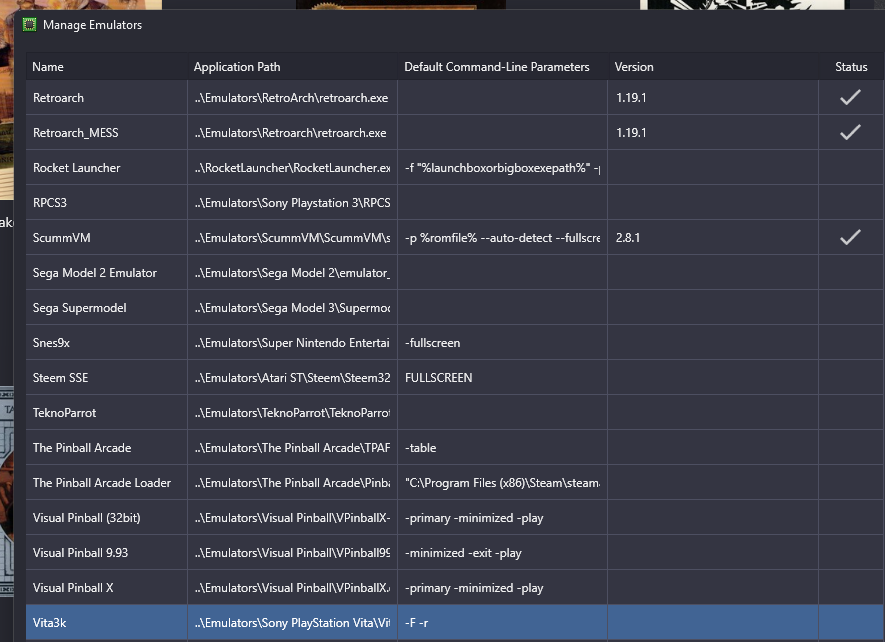Select the Visual Pinball 9.93 row
The width and height of the screenshot is (885, 642).
(x=83, y=553)
